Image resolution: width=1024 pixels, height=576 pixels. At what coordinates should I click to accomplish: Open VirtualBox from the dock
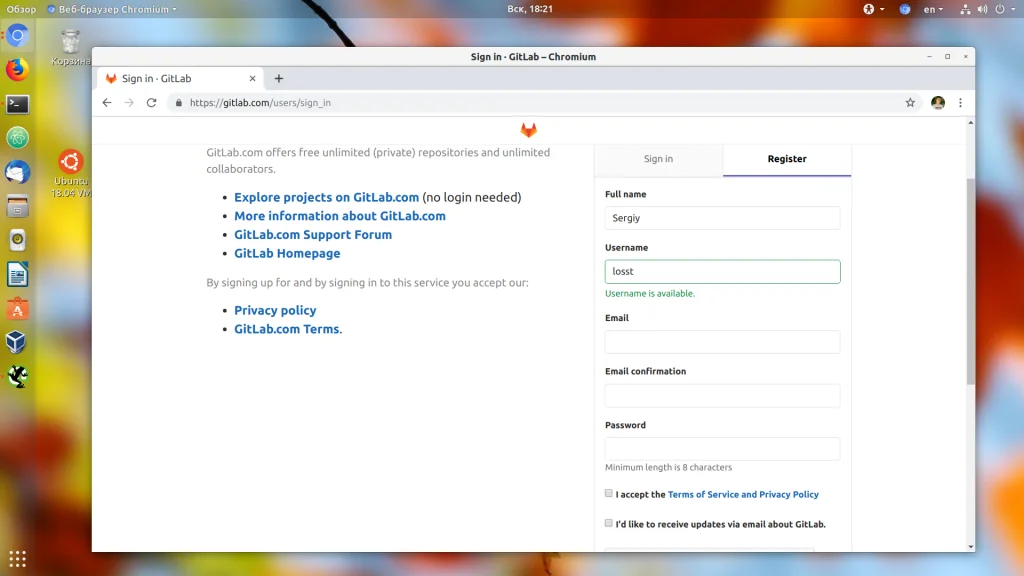(x=18, y=342)
